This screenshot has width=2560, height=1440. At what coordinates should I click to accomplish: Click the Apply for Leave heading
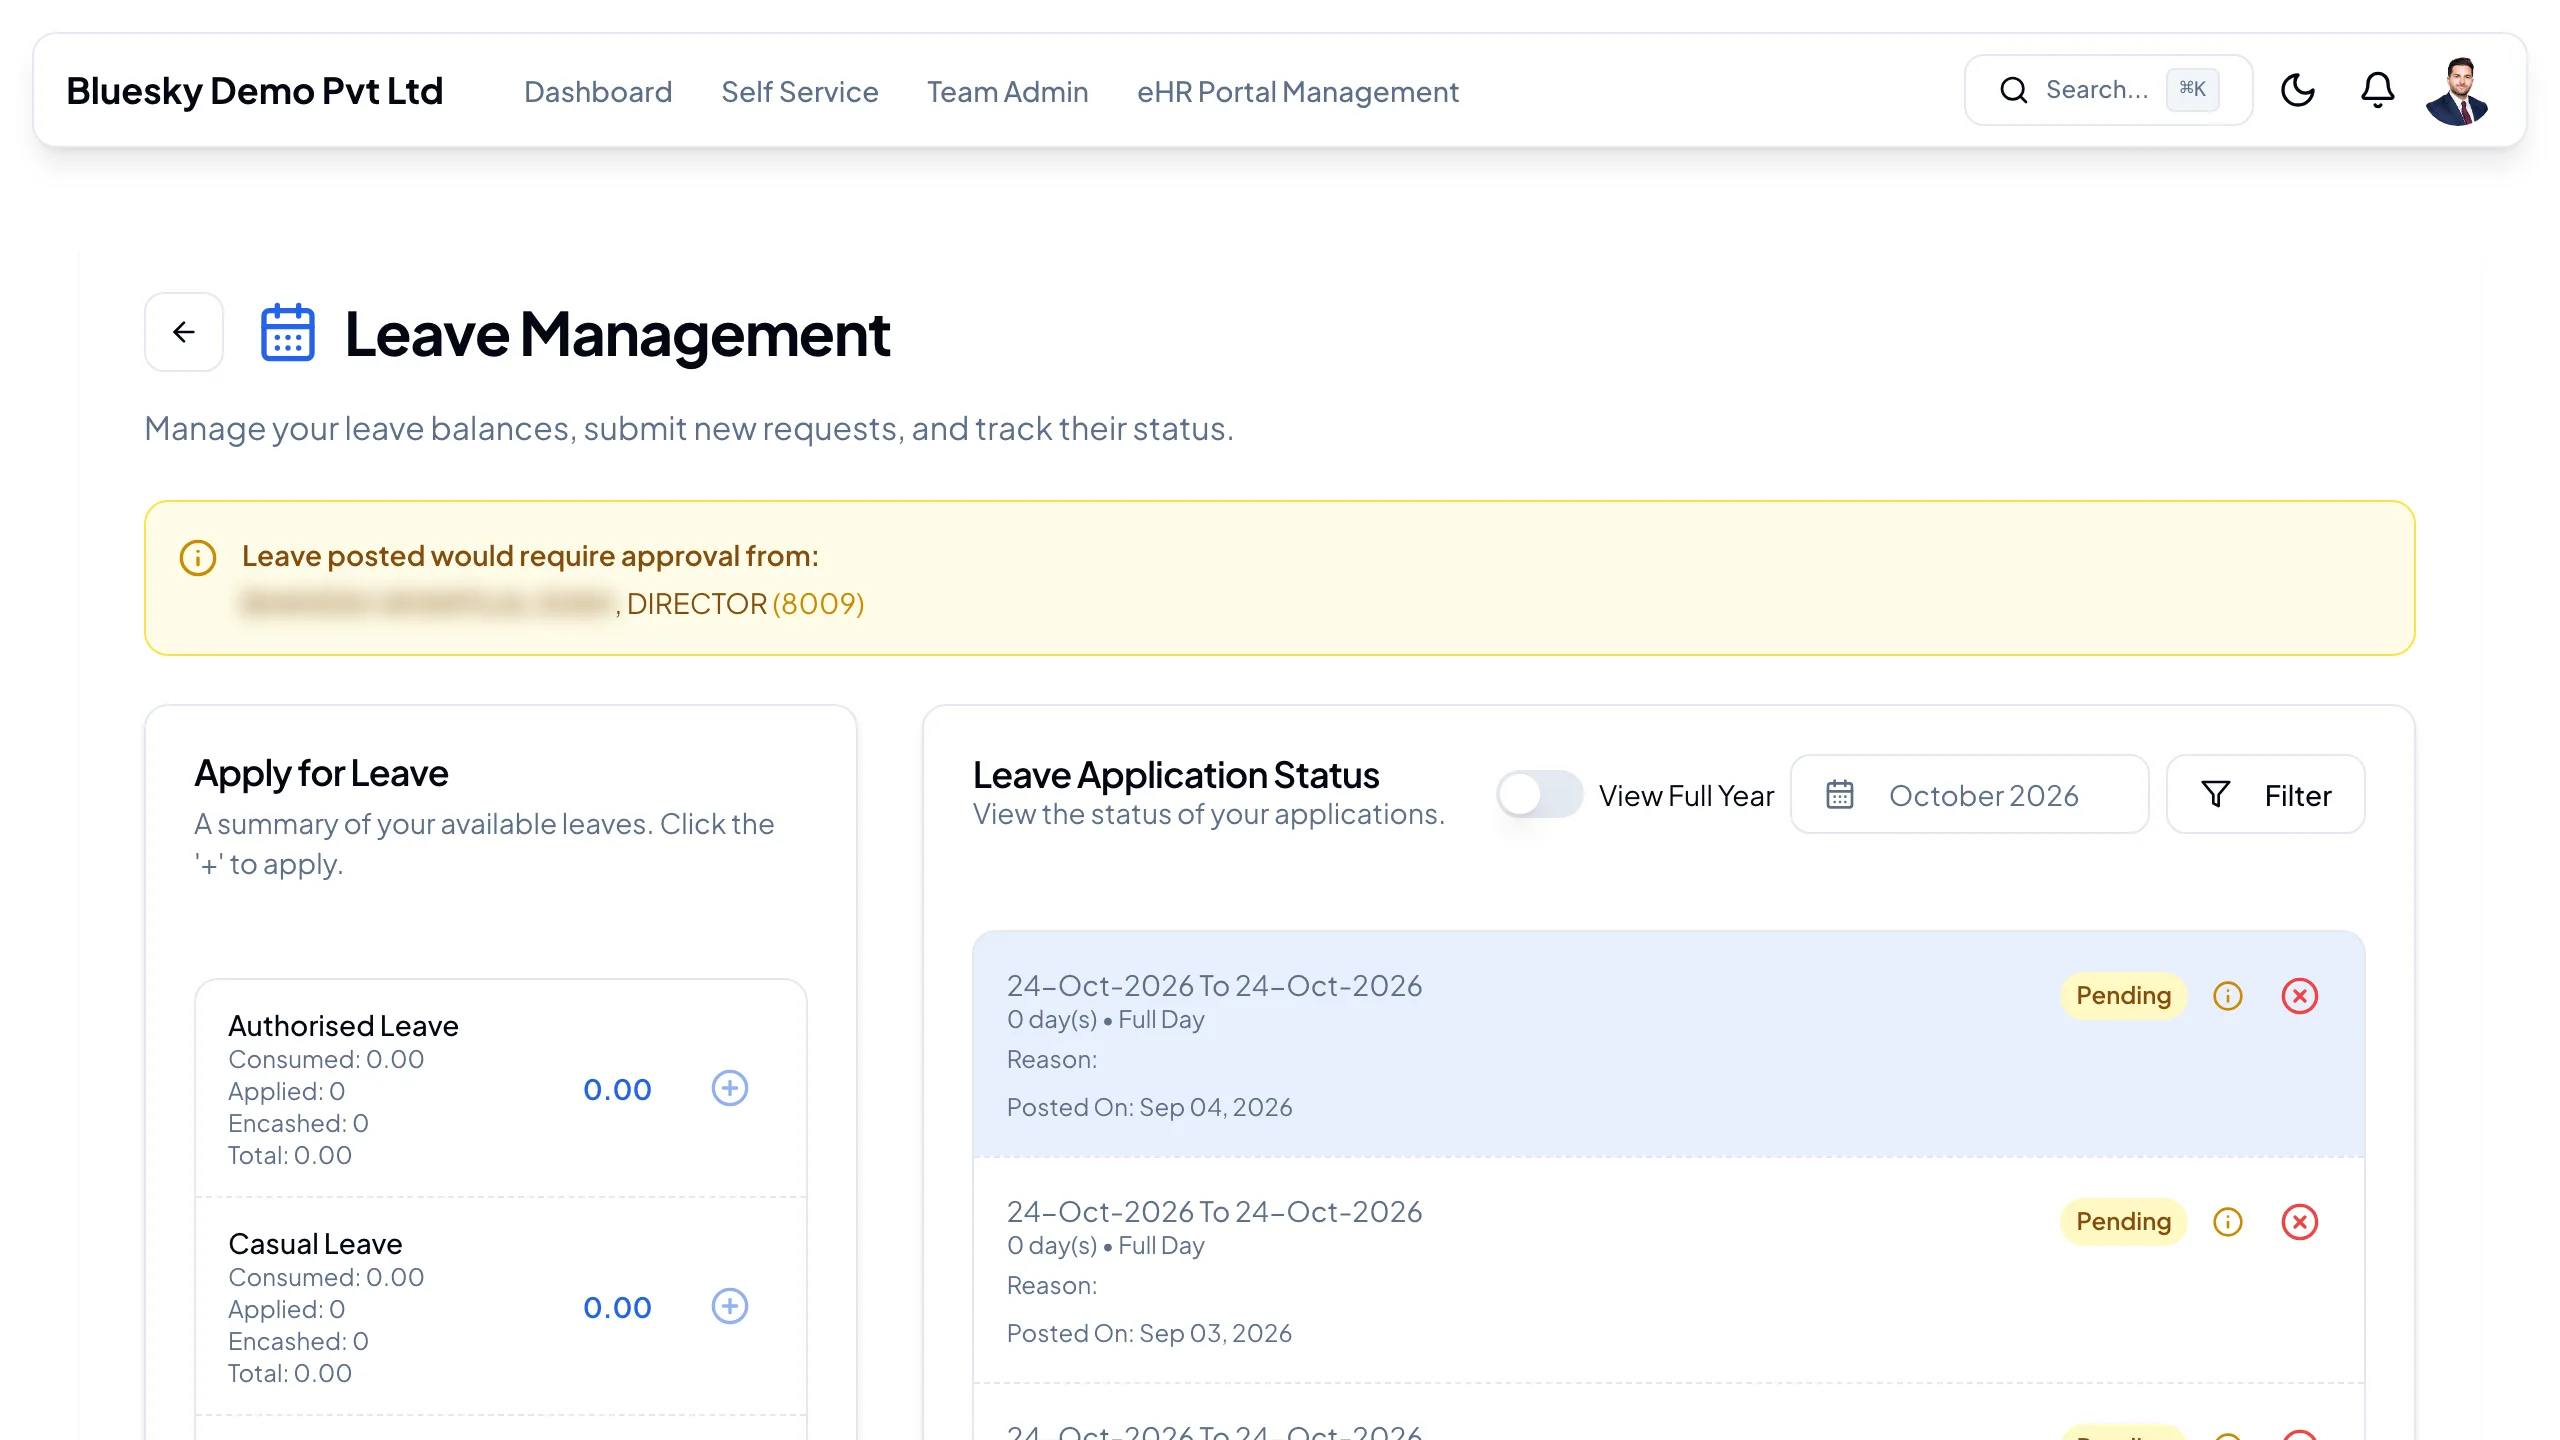coord(321,773)
